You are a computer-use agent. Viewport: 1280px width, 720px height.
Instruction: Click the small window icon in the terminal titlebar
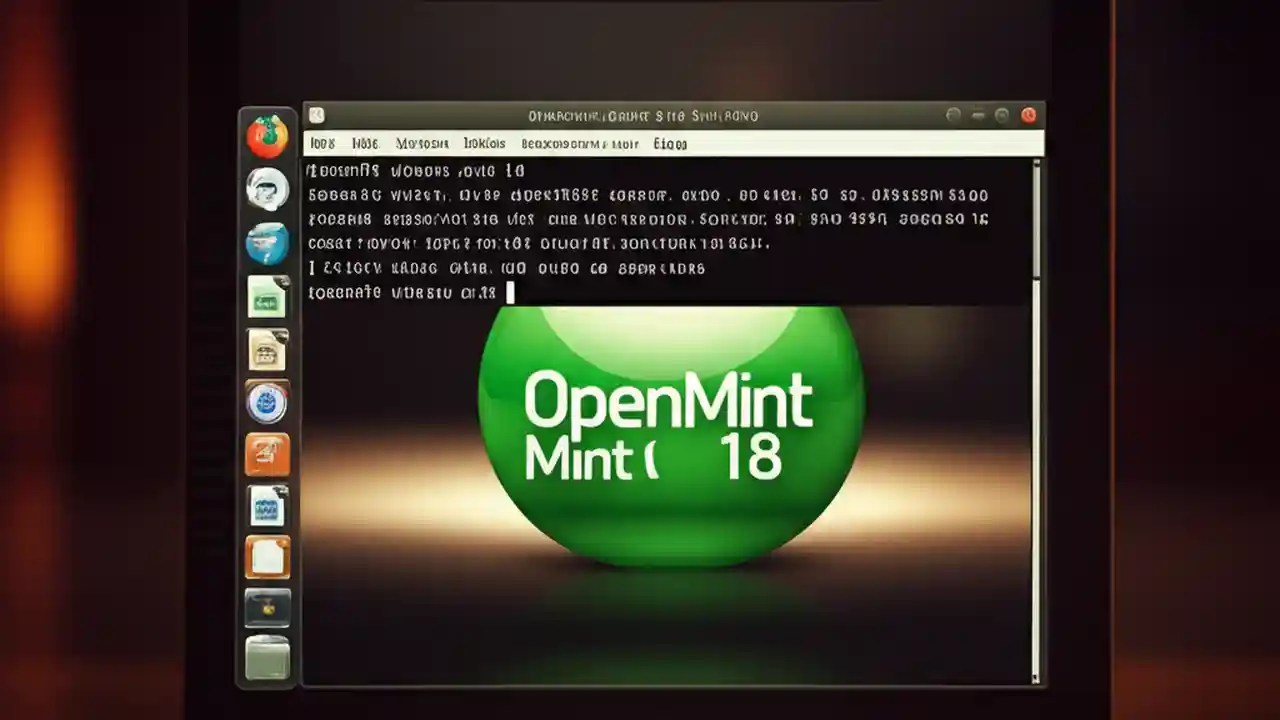[316, 115]
